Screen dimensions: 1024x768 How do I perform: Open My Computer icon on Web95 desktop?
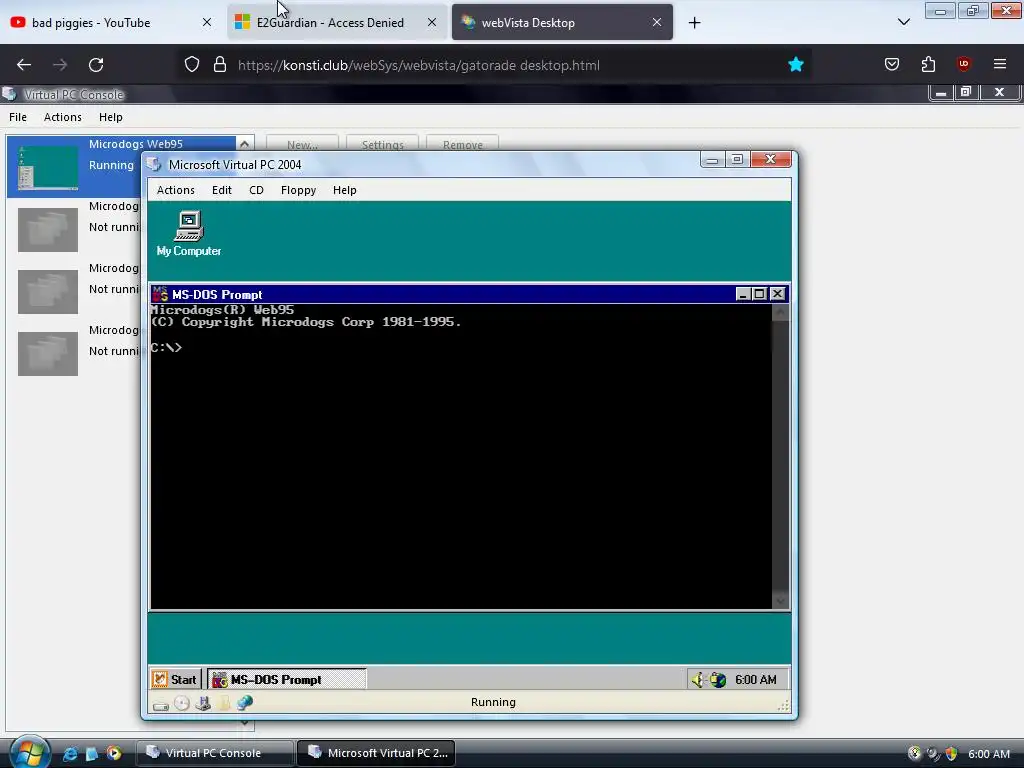189,233
